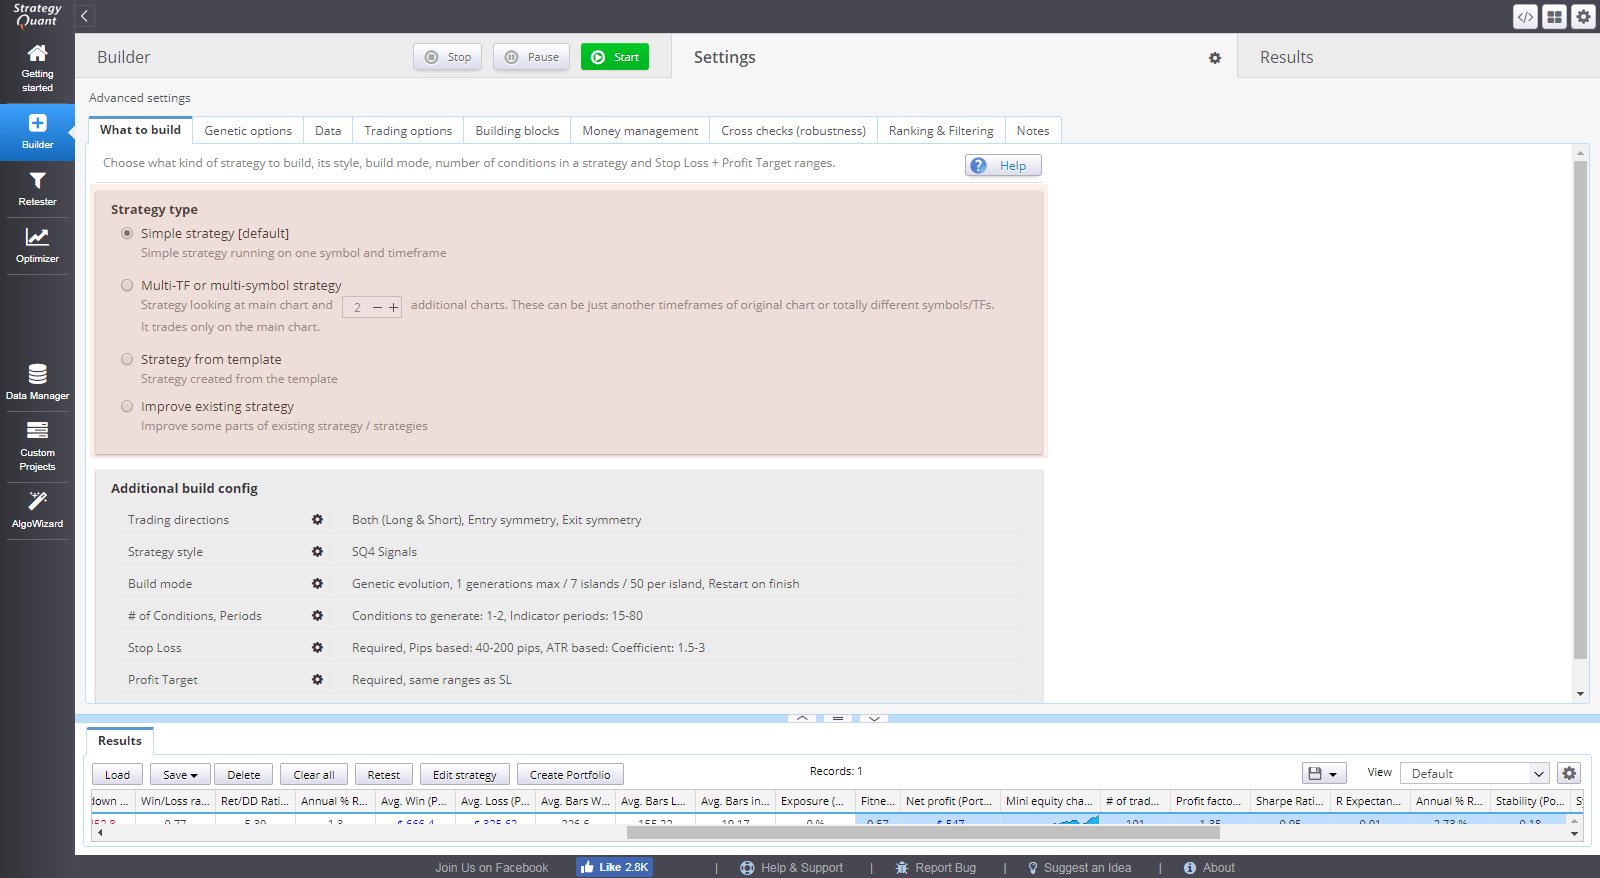The height and width of the screenshot is (878, 1600).
Task: Open Help for What to build
Action: [1003, 166]
